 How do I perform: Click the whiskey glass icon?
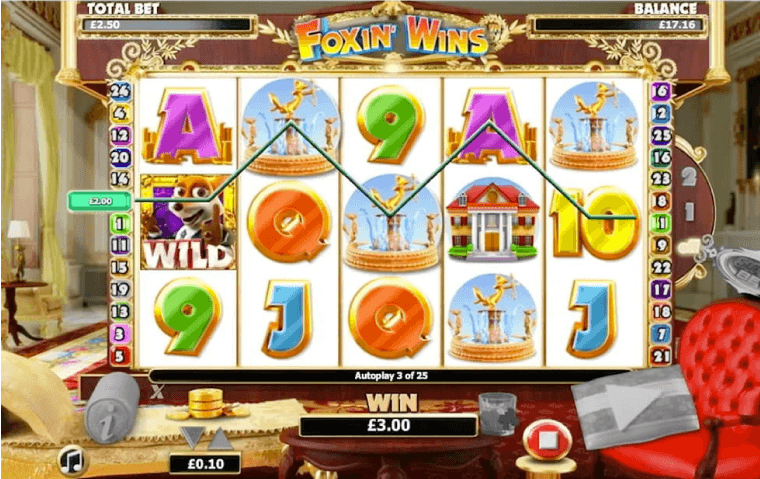coord(498,414)
